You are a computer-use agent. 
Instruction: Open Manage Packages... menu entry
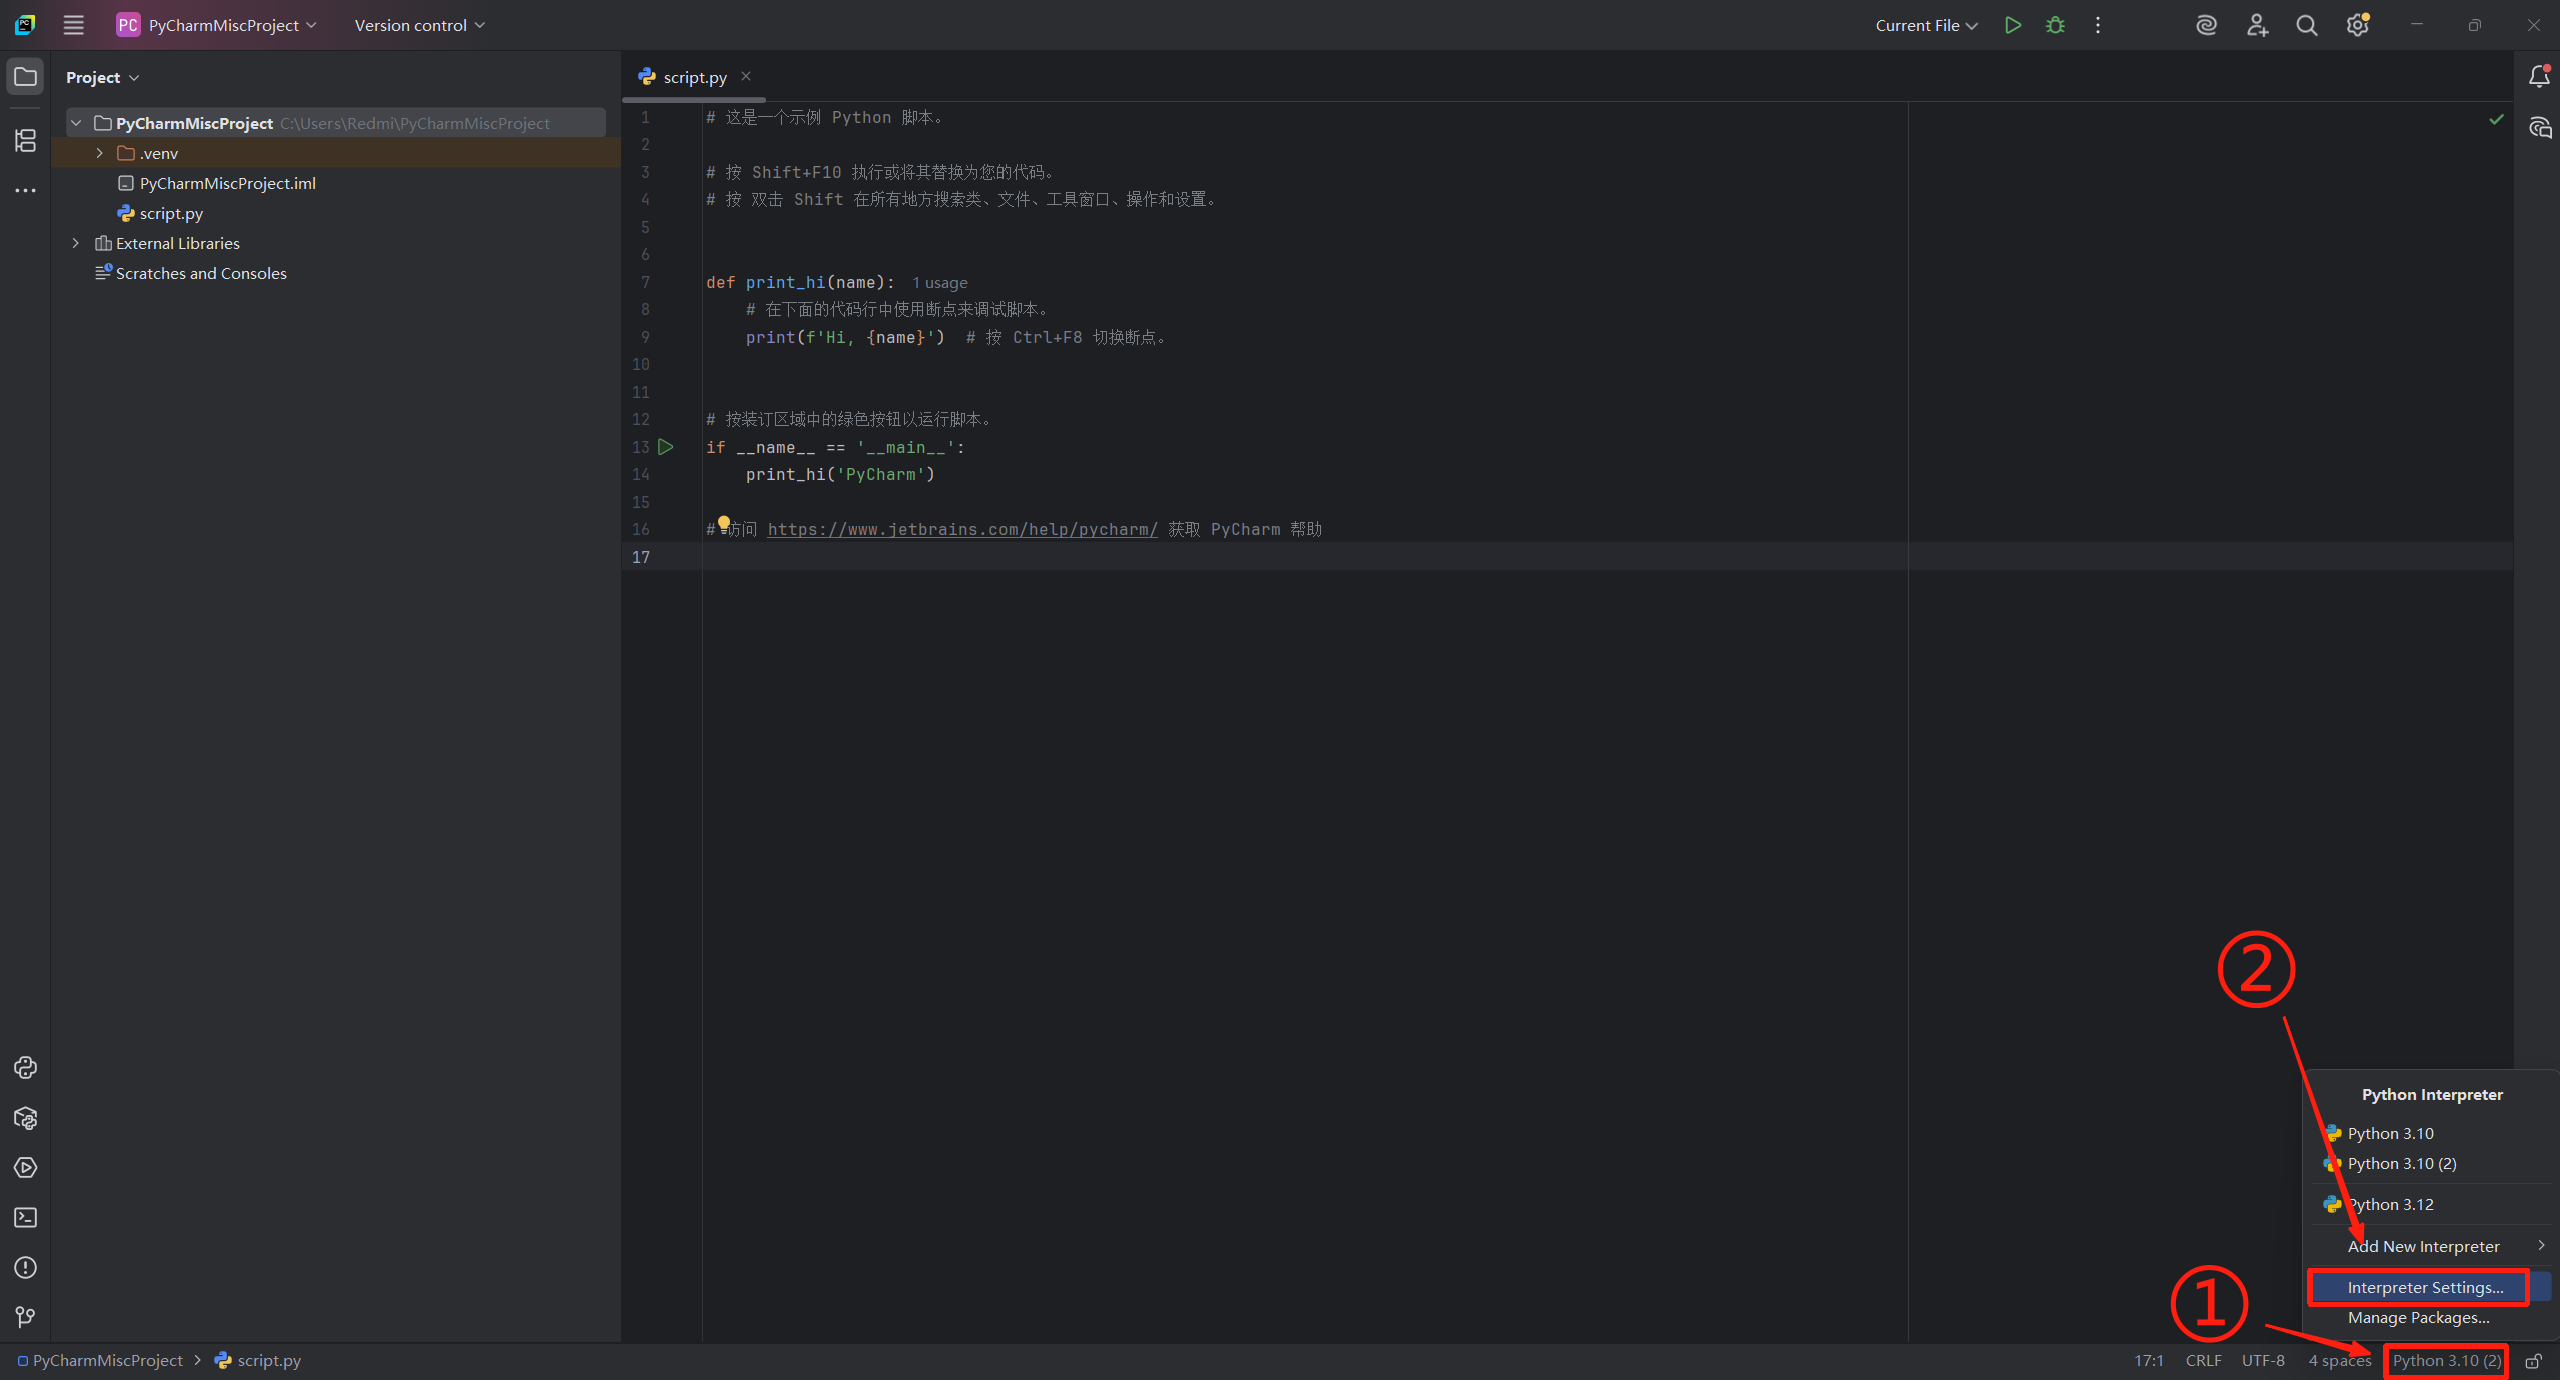pyautogui.click(x=2431, y=1317)
